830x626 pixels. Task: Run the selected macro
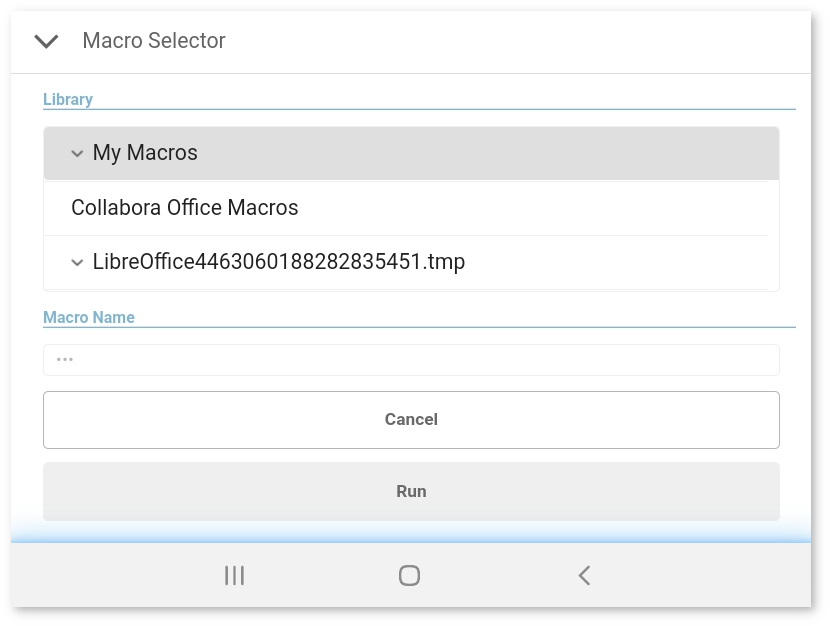click(411, 491)
